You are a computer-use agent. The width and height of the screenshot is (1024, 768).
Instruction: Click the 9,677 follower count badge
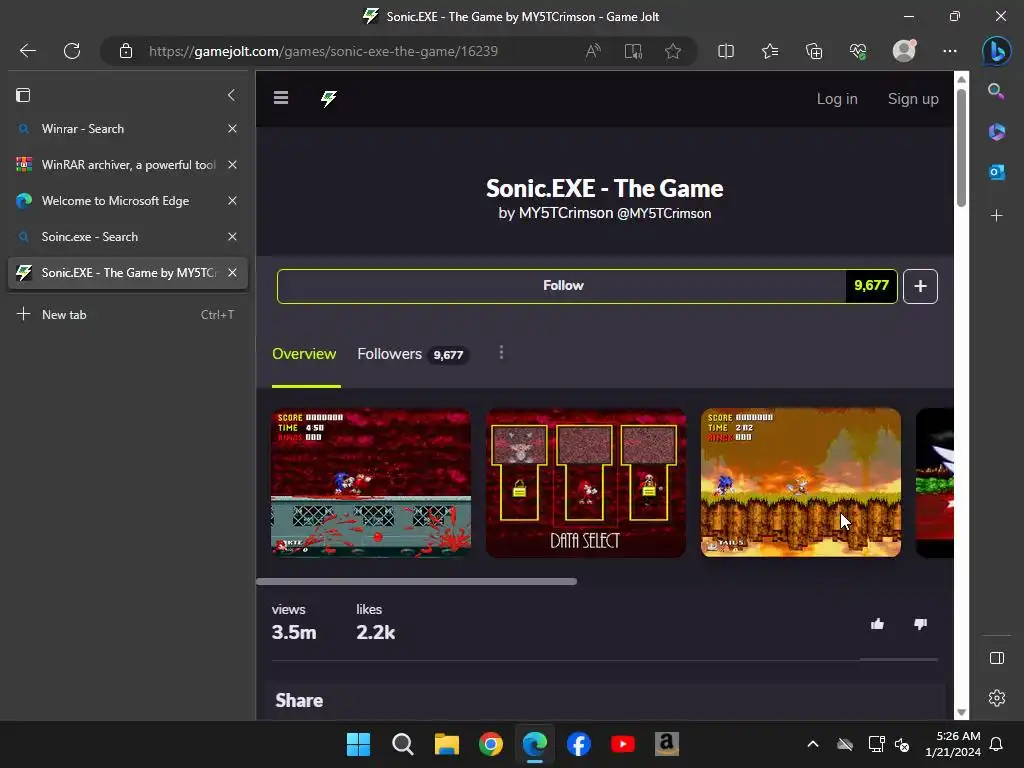(871, 286)
